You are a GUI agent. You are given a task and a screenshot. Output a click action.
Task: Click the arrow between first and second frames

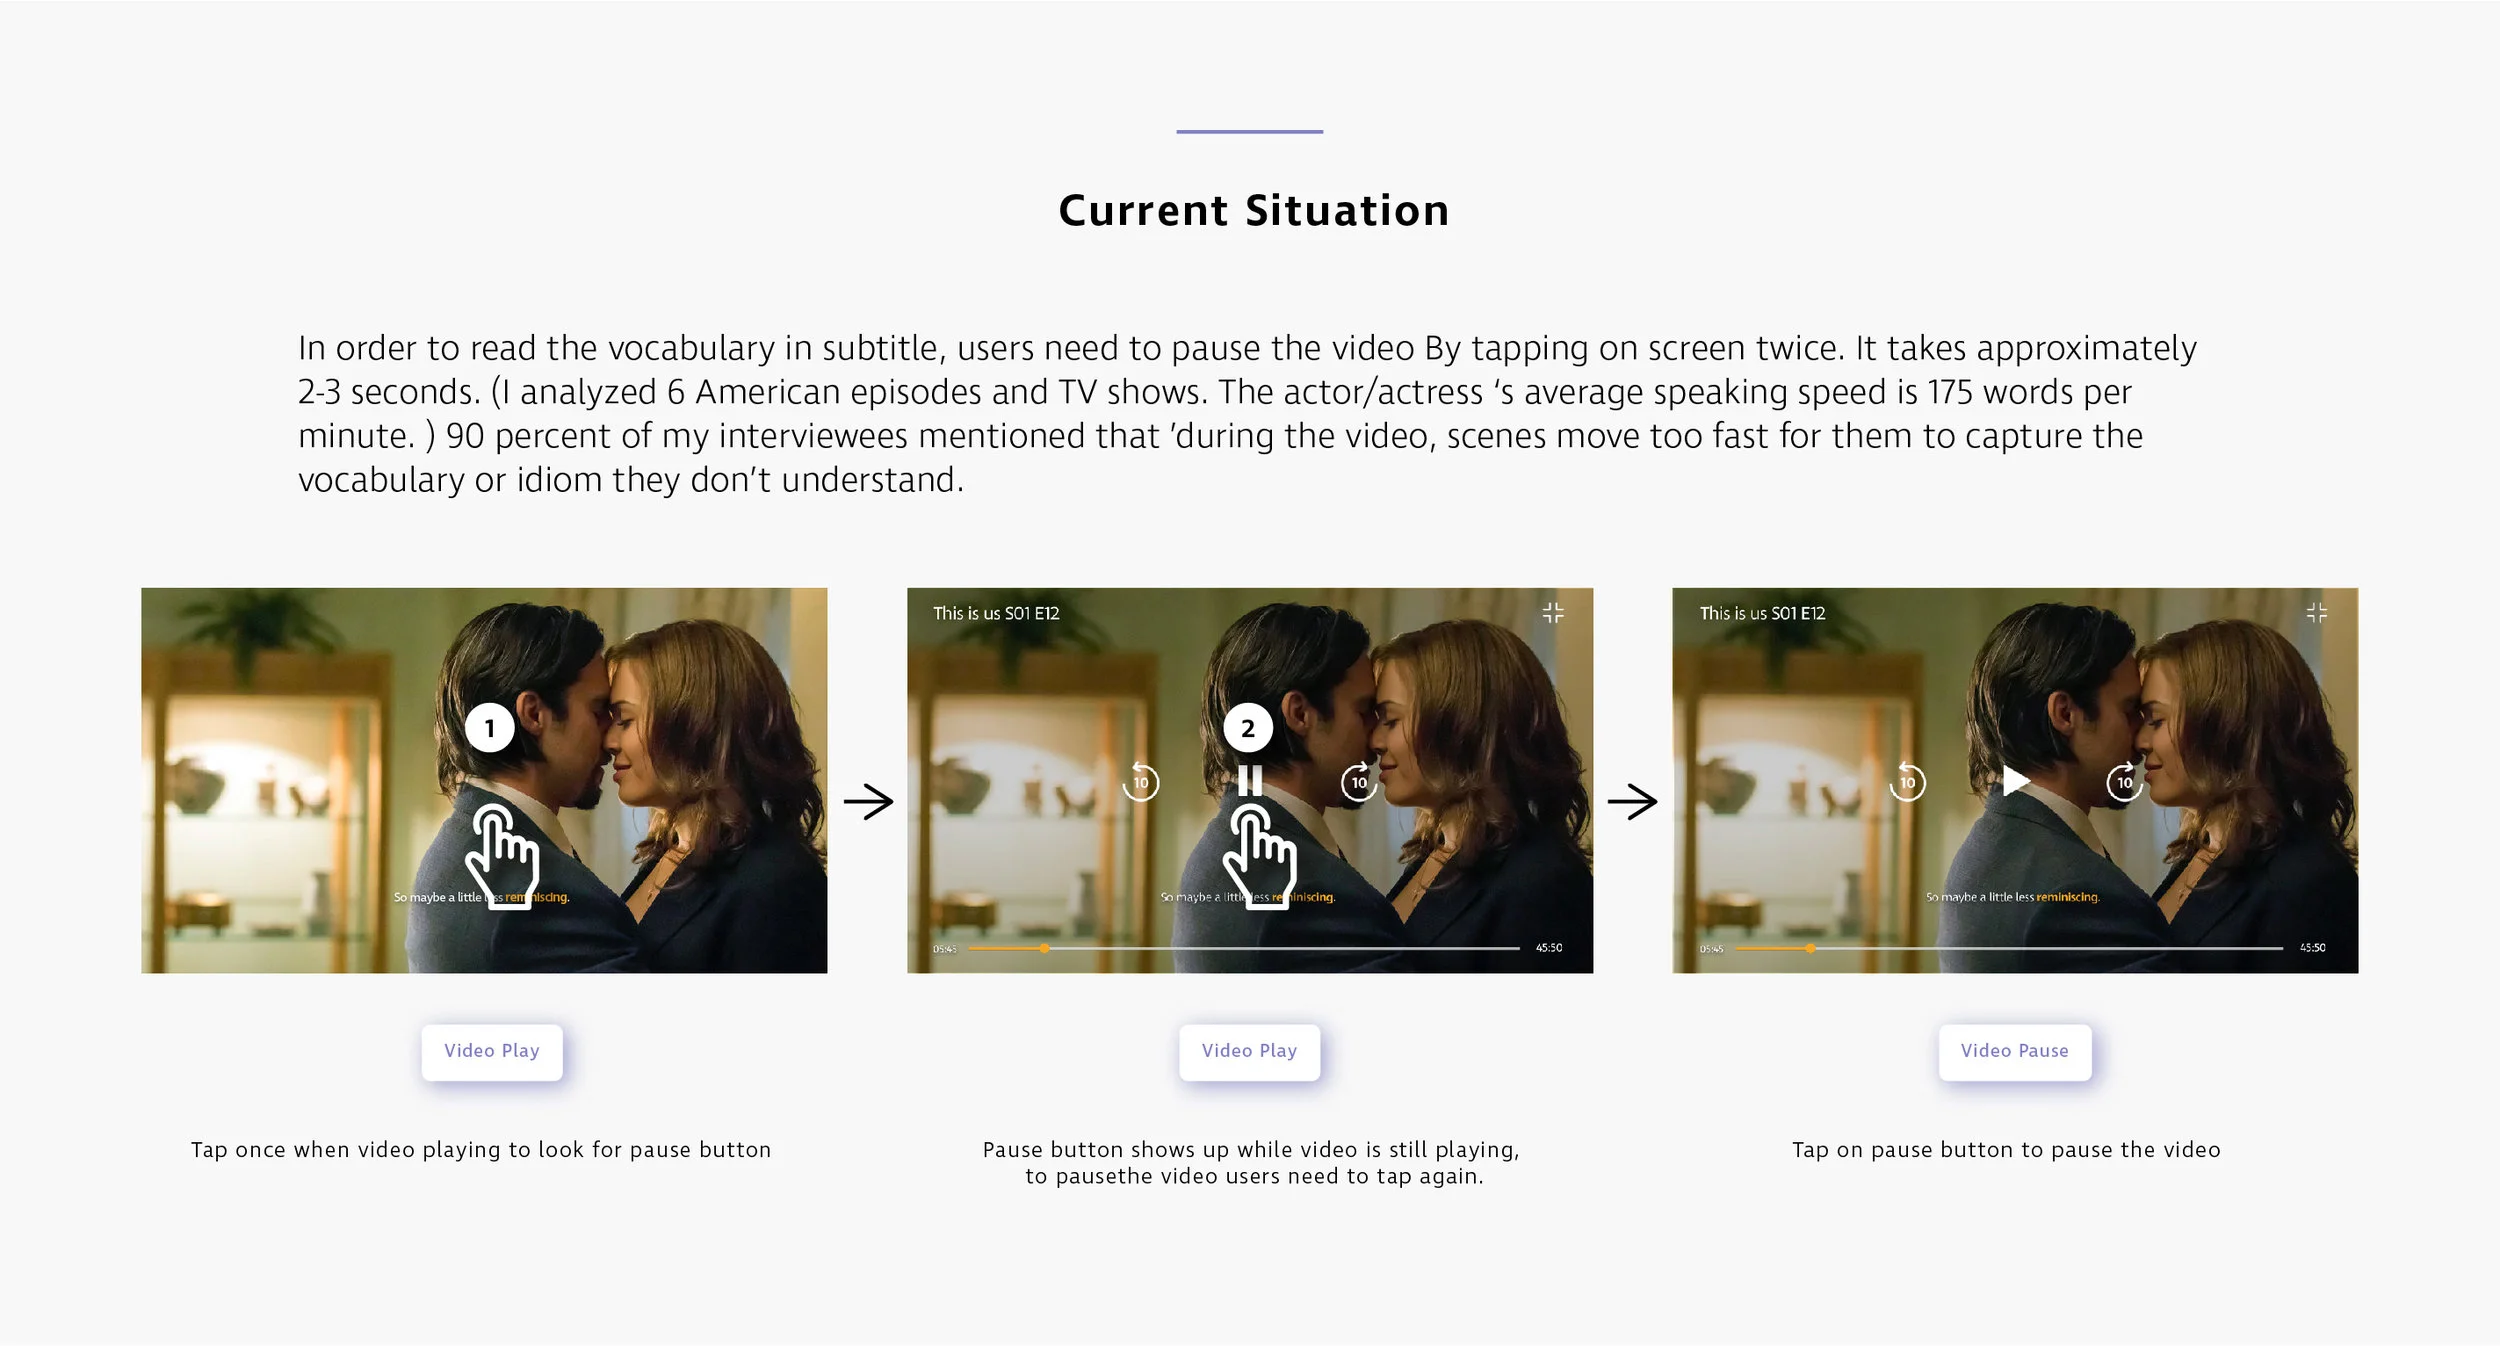point(868,802)
